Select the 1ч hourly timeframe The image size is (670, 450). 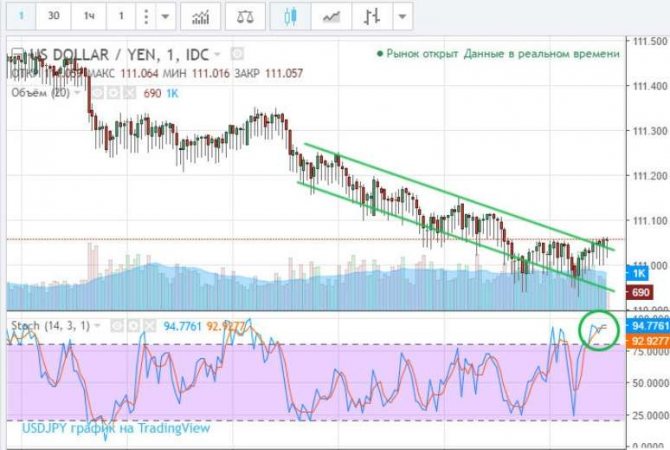90,17
